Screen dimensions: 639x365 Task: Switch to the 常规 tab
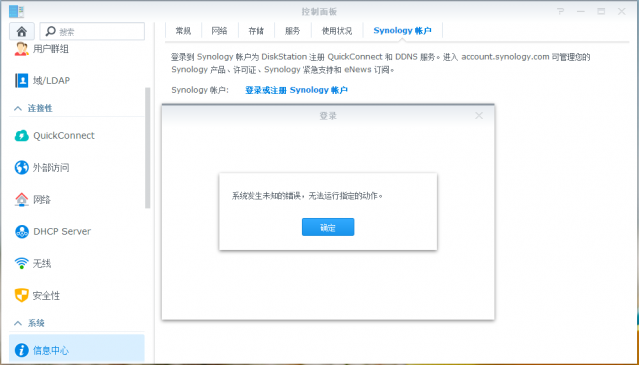(183, 31)
